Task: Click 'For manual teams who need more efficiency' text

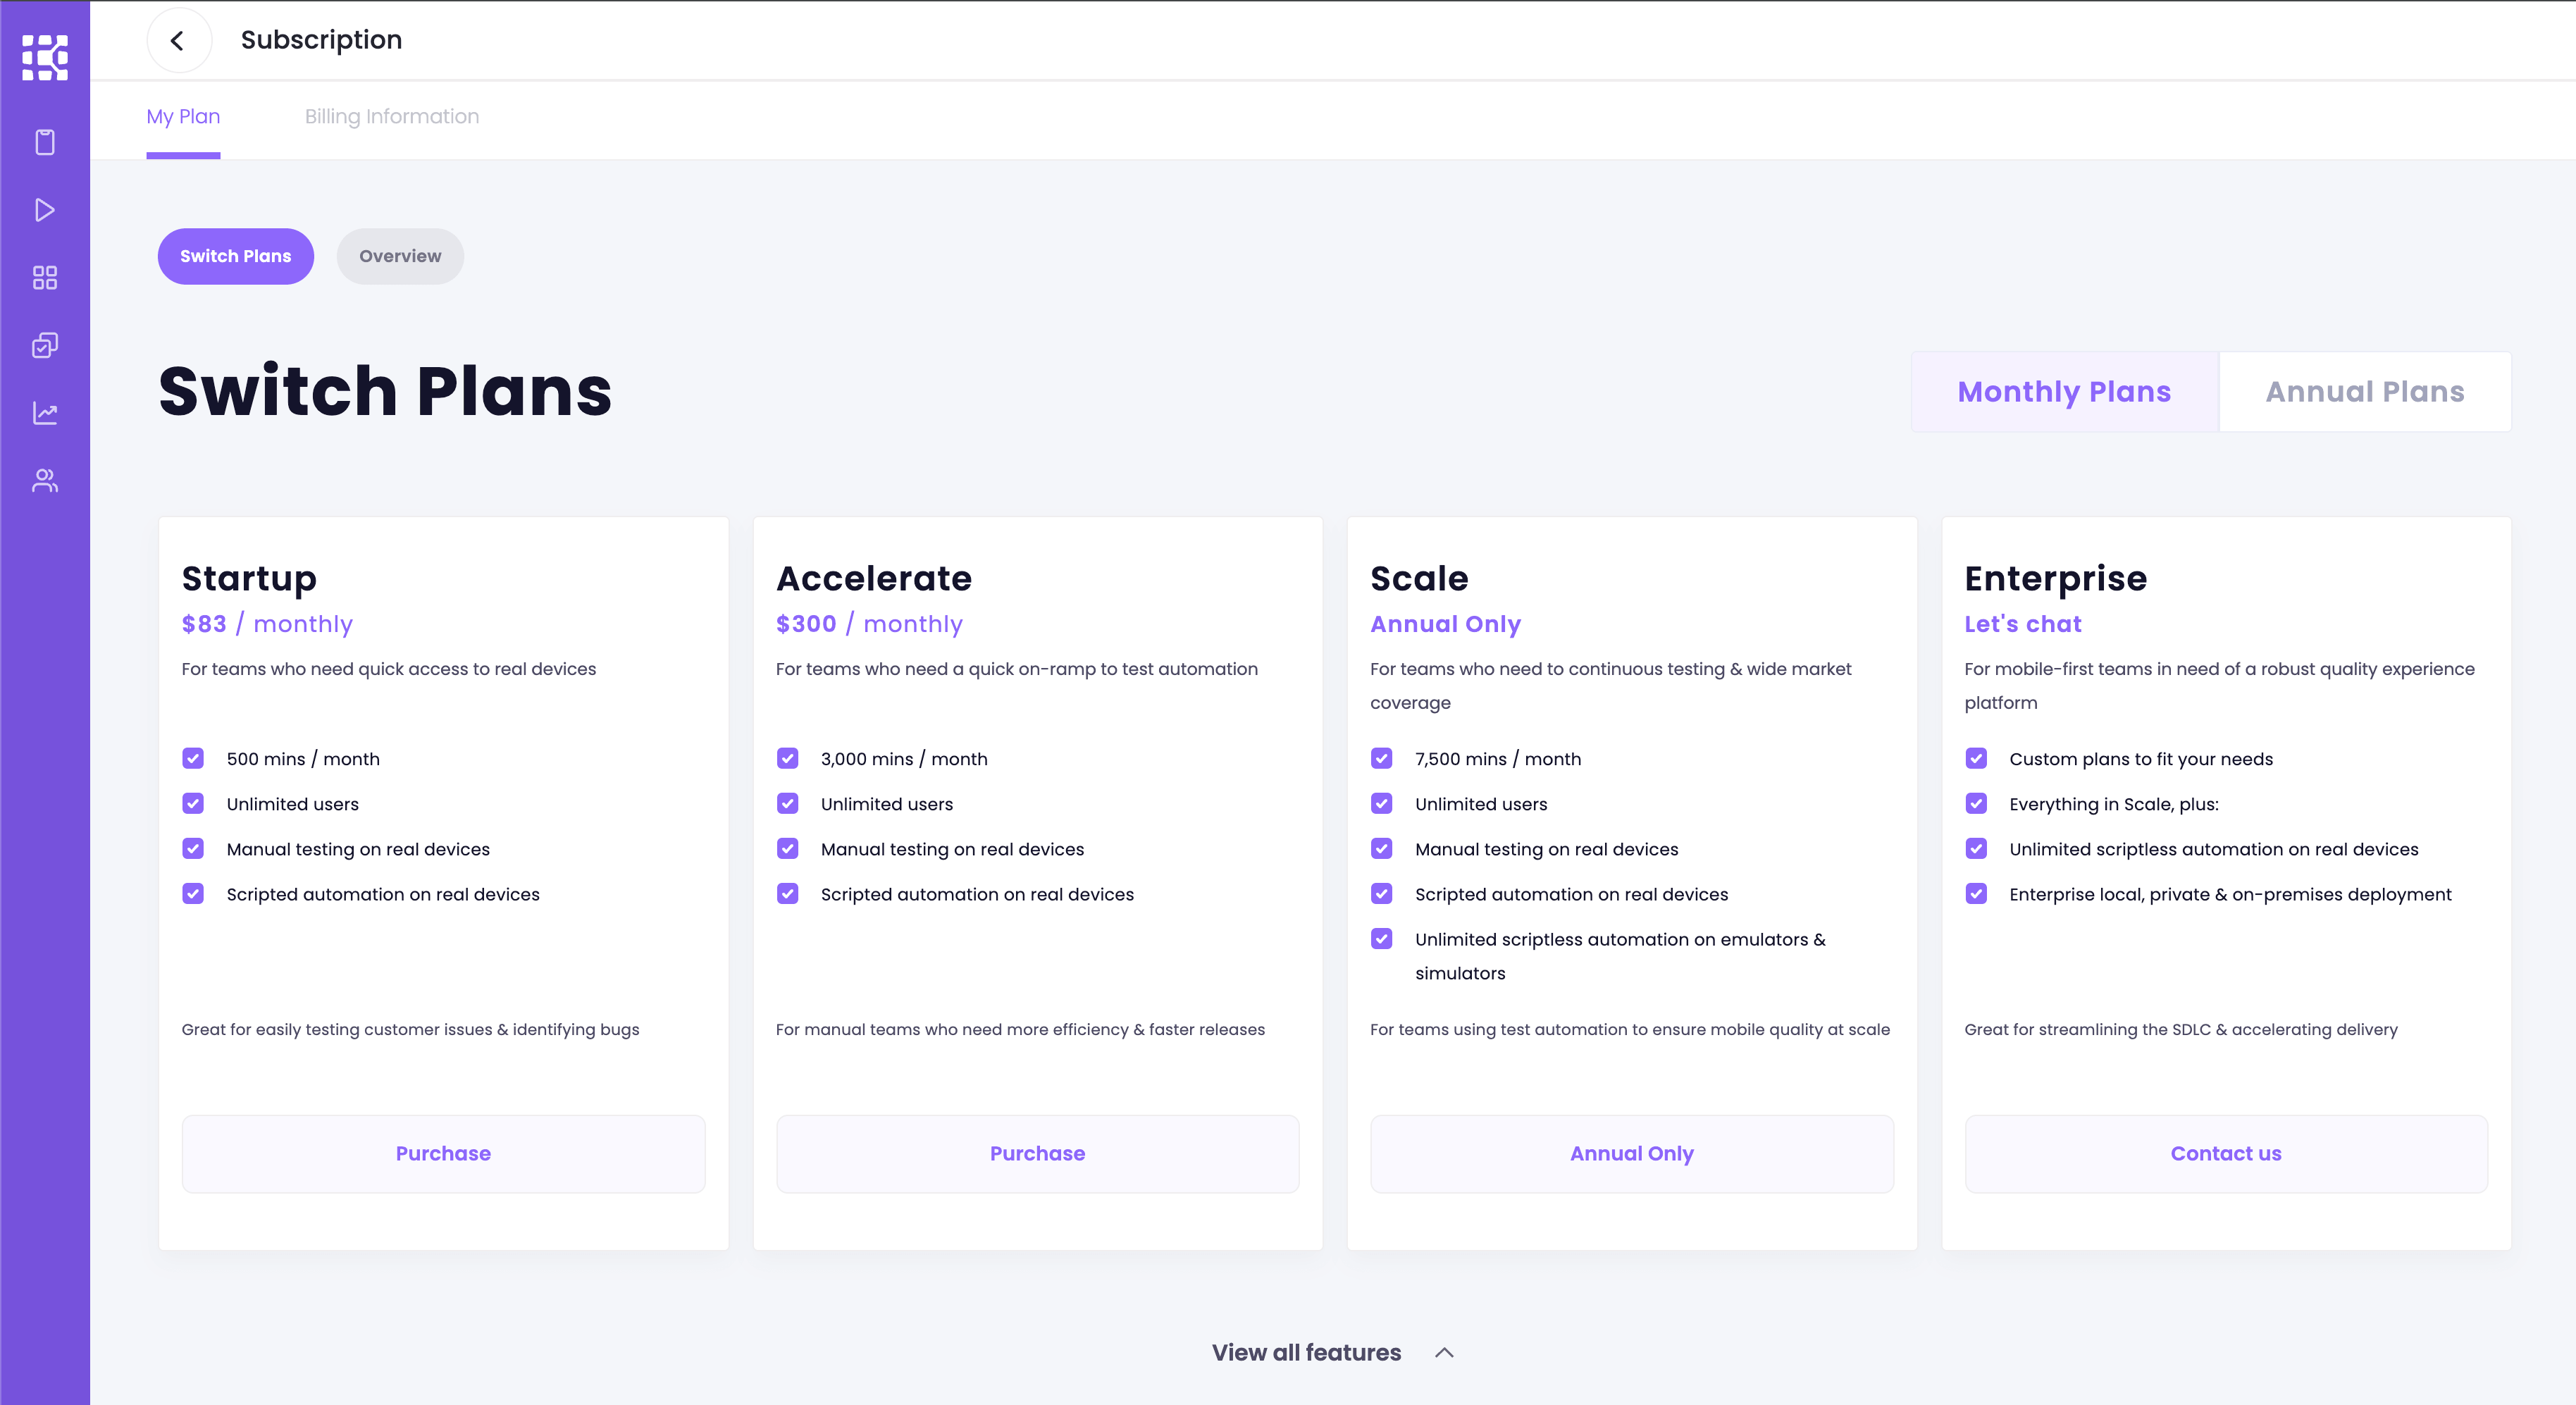Action: click(1020, 1030)
